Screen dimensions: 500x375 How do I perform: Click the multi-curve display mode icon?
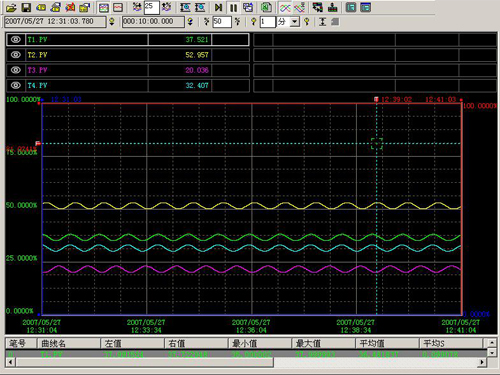tap(285, 7)
